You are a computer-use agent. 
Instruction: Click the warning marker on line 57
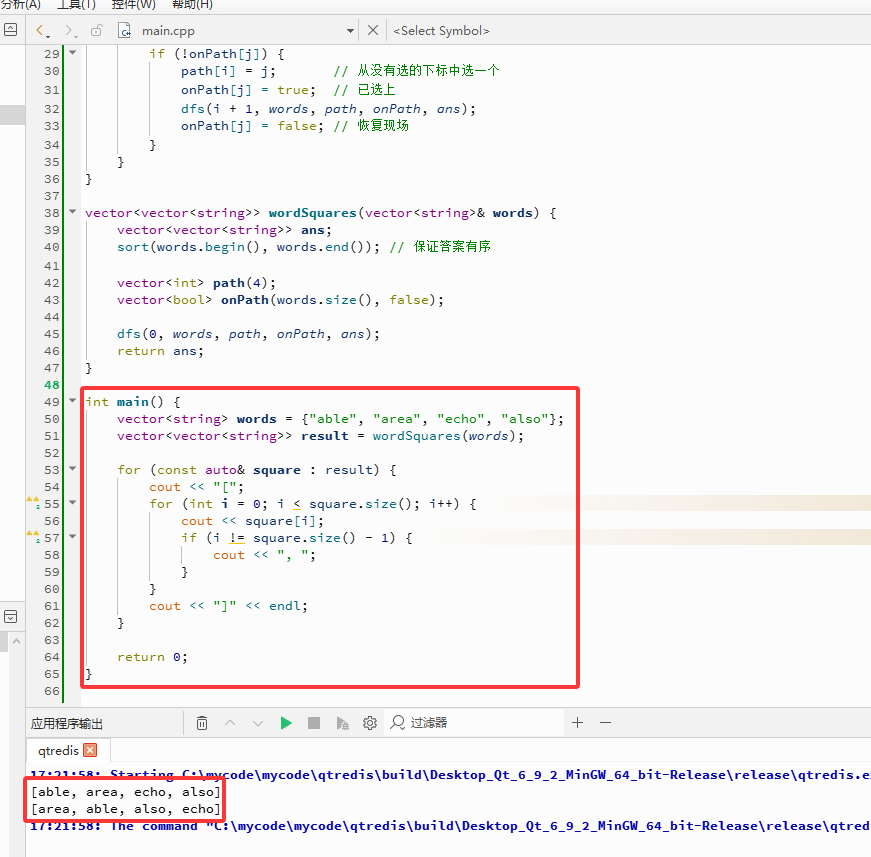(33, 537)
